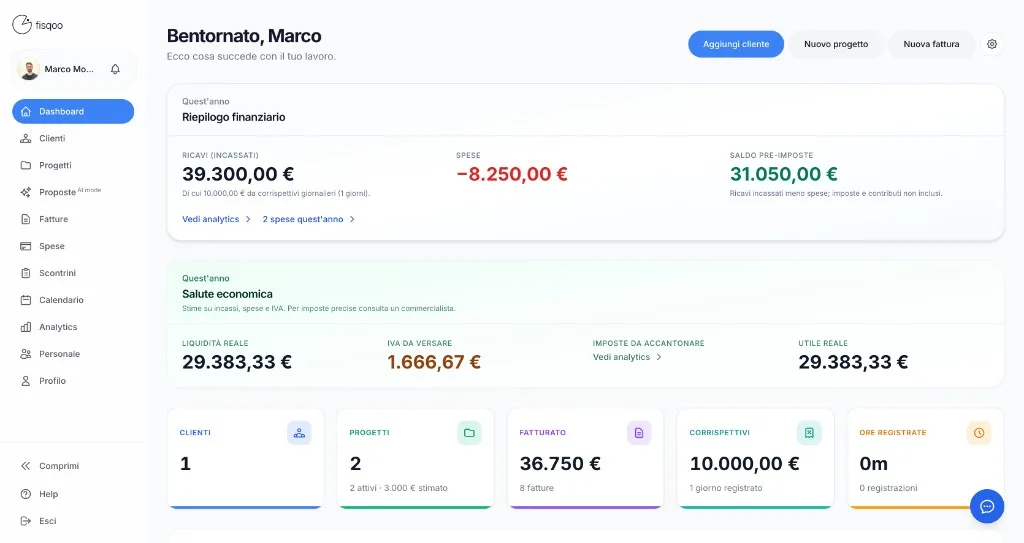Click the Corrispettivi card receipt icon
Image resolution: width=1024 pixels, height=543 pixels.
click(809, 433)
